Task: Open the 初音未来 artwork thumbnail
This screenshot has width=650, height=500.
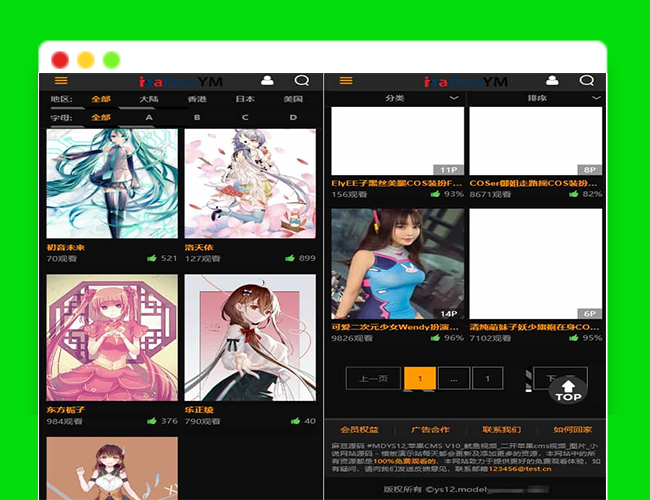Action: tap(112, 183)
